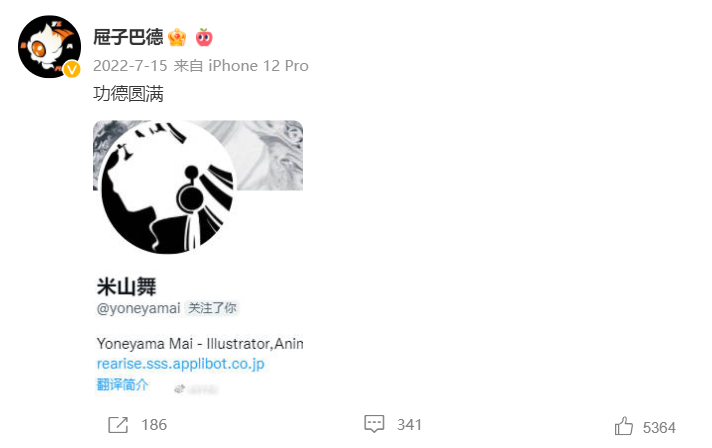Open the poster's round avatar picture
Viewport: 712px width, 448px height.
49,47
